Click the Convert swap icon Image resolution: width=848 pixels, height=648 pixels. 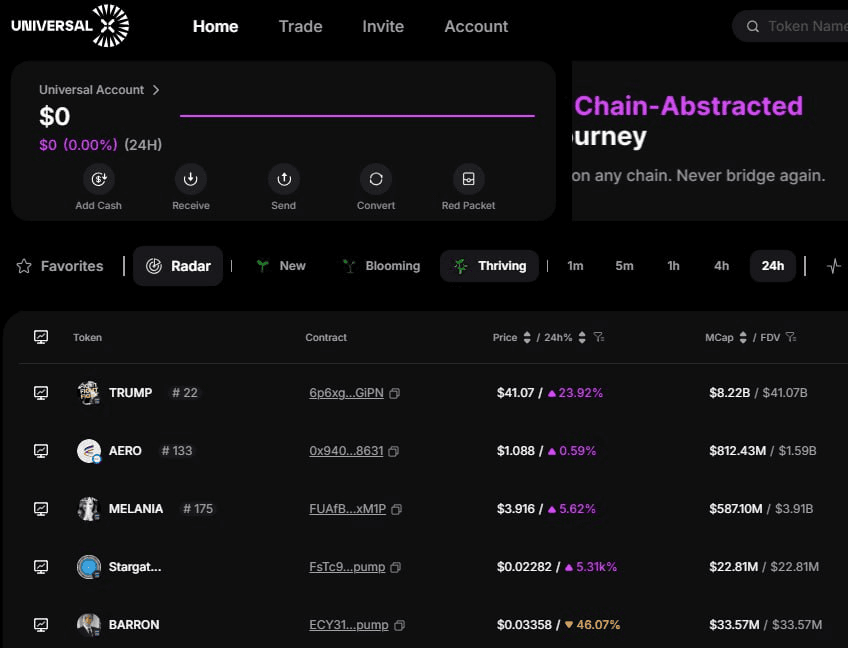tap(376, 178)
